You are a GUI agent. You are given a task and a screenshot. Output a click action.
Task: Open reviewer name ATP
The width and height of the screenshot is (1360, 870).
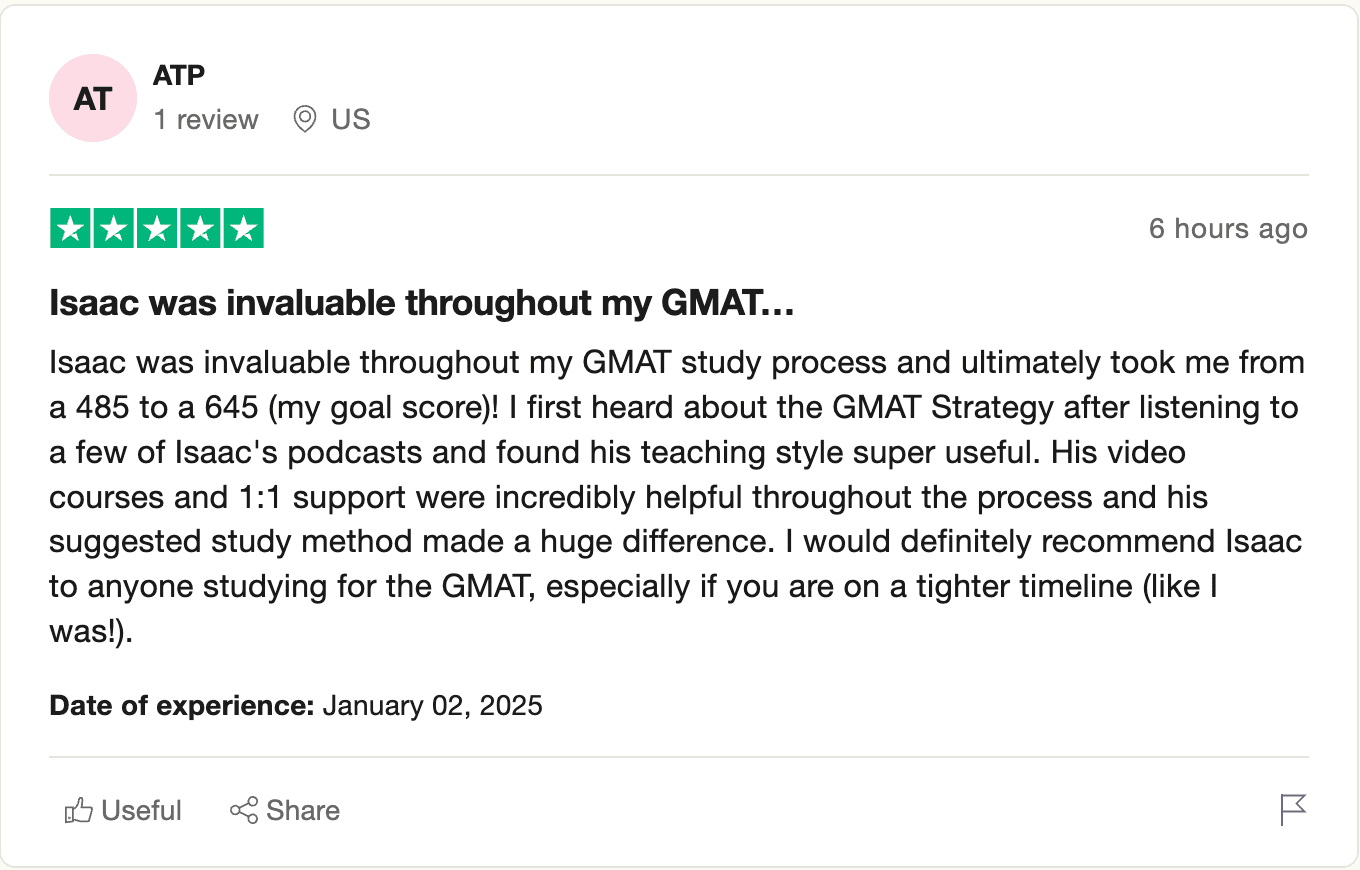[x=179, y=75]
